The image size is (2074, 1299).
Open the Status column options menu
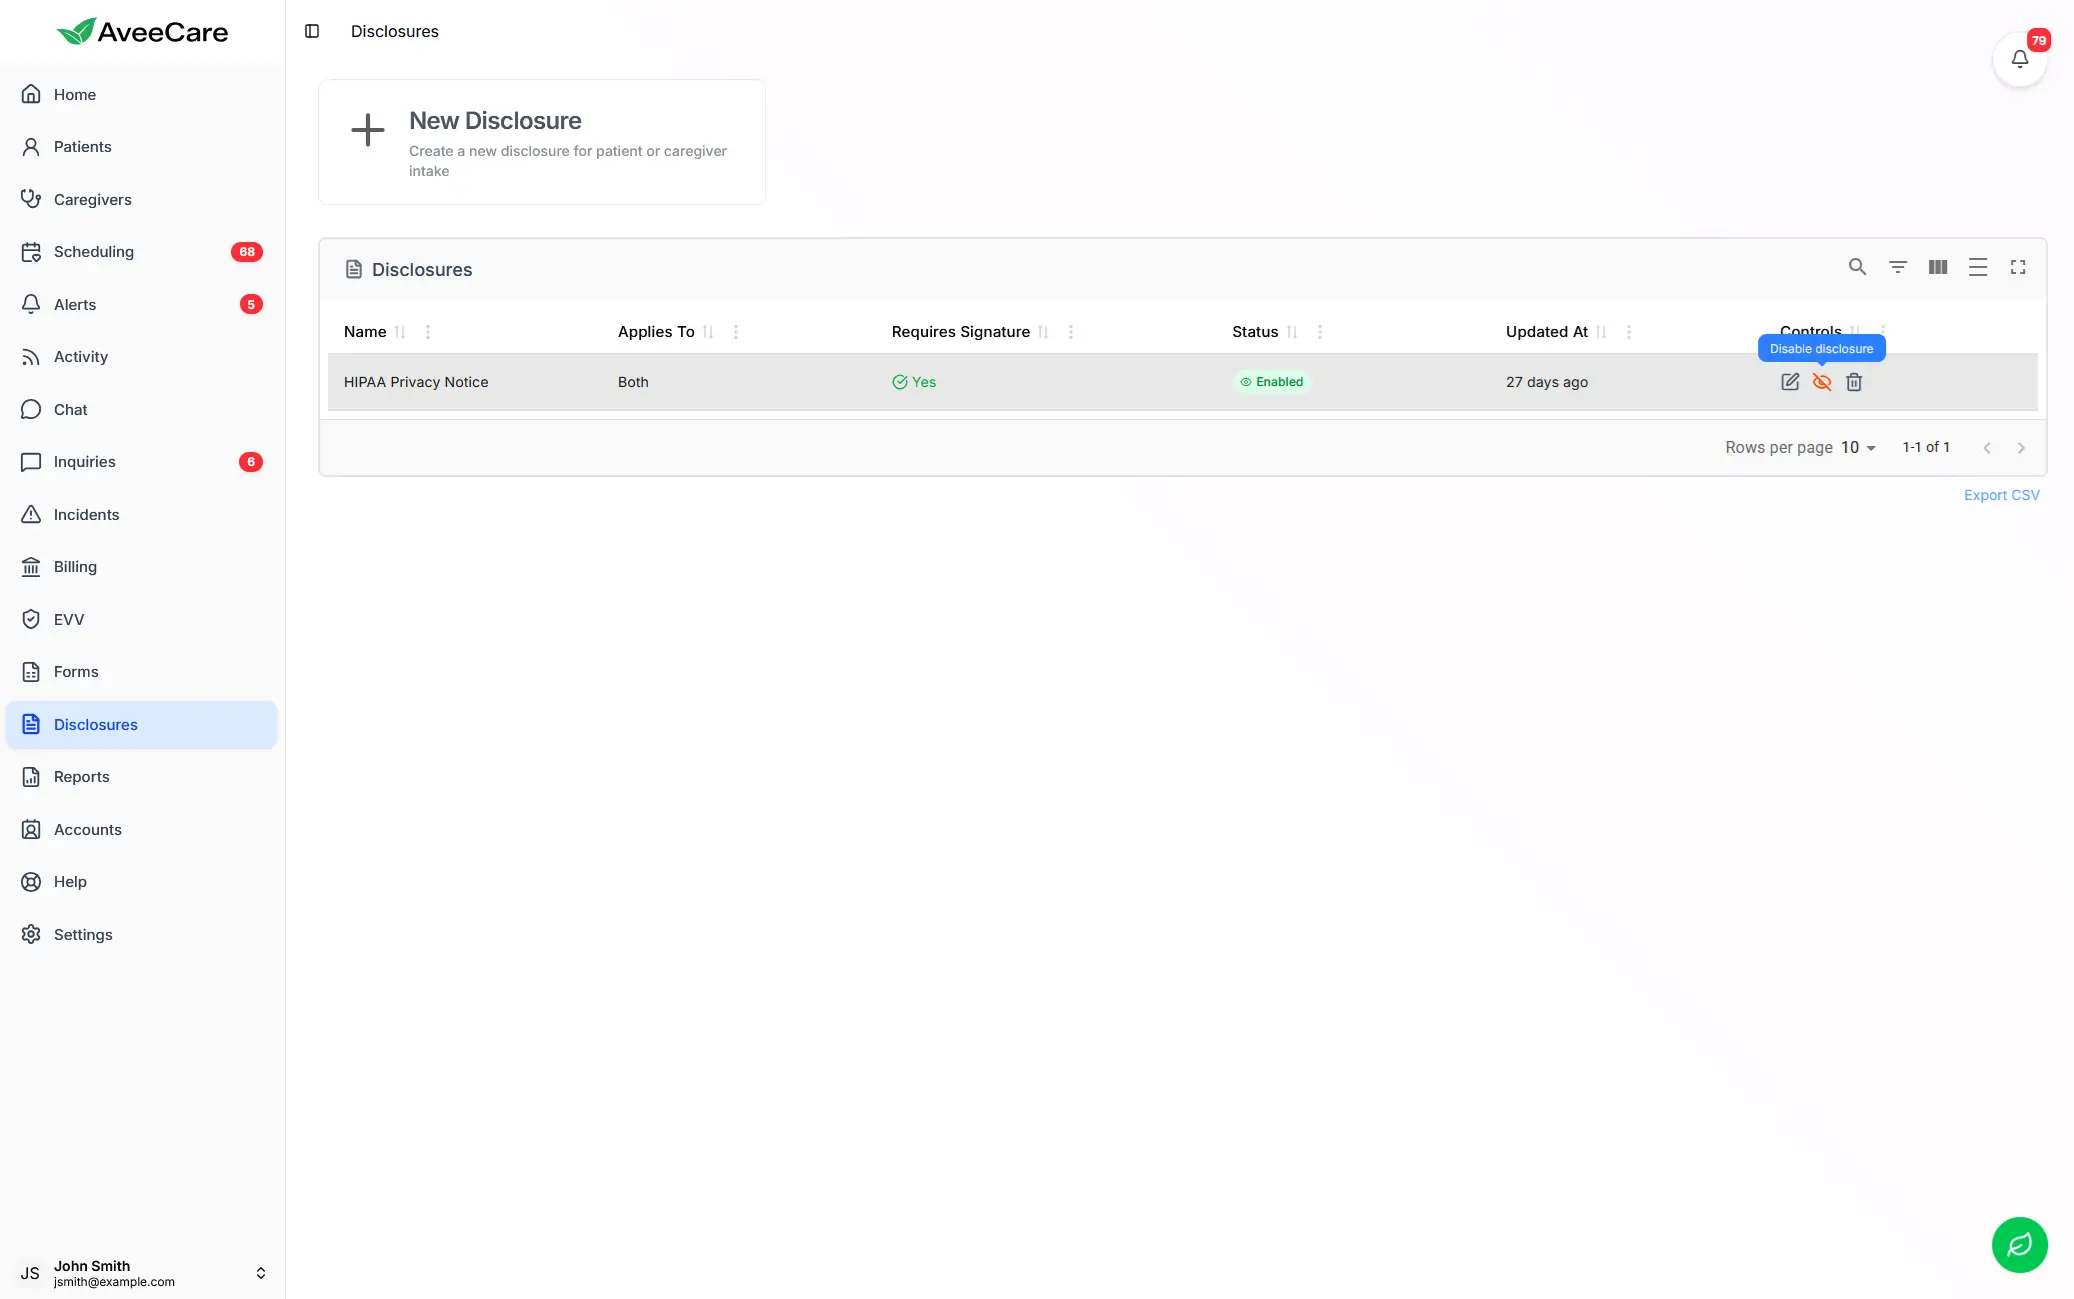click(1320, 332)
